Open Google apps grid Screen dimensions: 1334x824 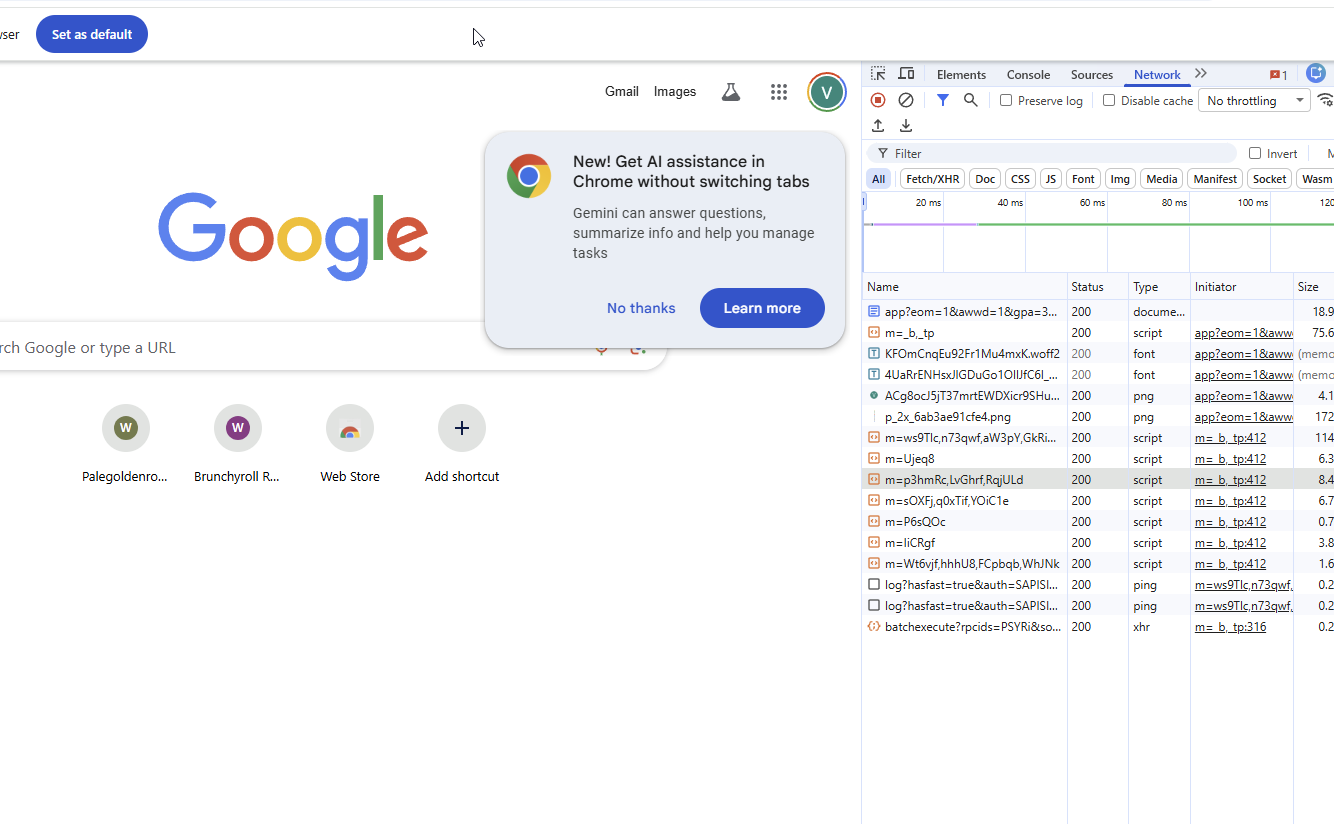tap(779, 92)
